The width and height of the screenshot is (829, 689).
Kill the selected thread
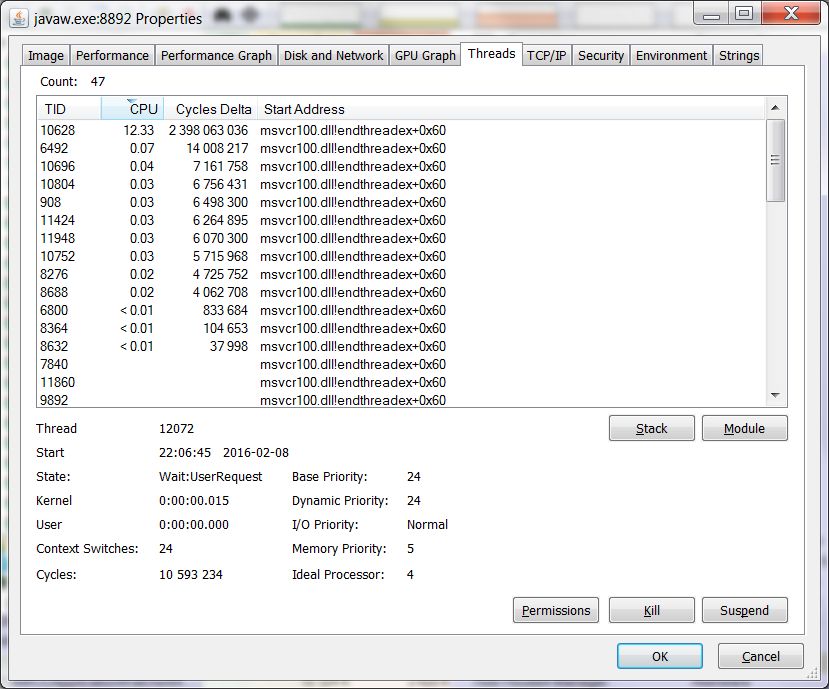click(x=651, y=610)
